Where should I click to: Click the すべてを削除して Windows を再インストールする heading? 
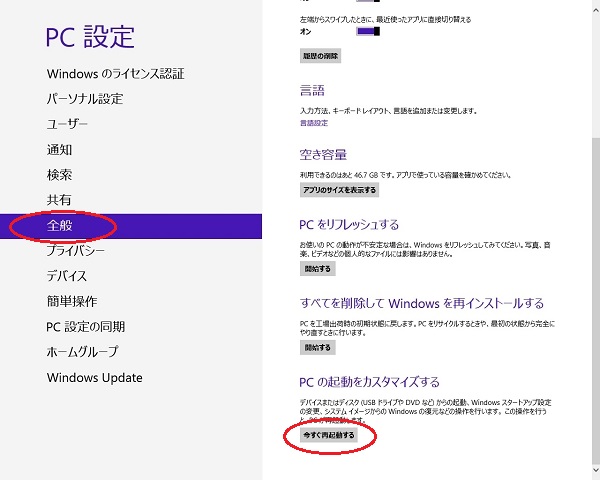pyautogui.click(x=422, y=303)
